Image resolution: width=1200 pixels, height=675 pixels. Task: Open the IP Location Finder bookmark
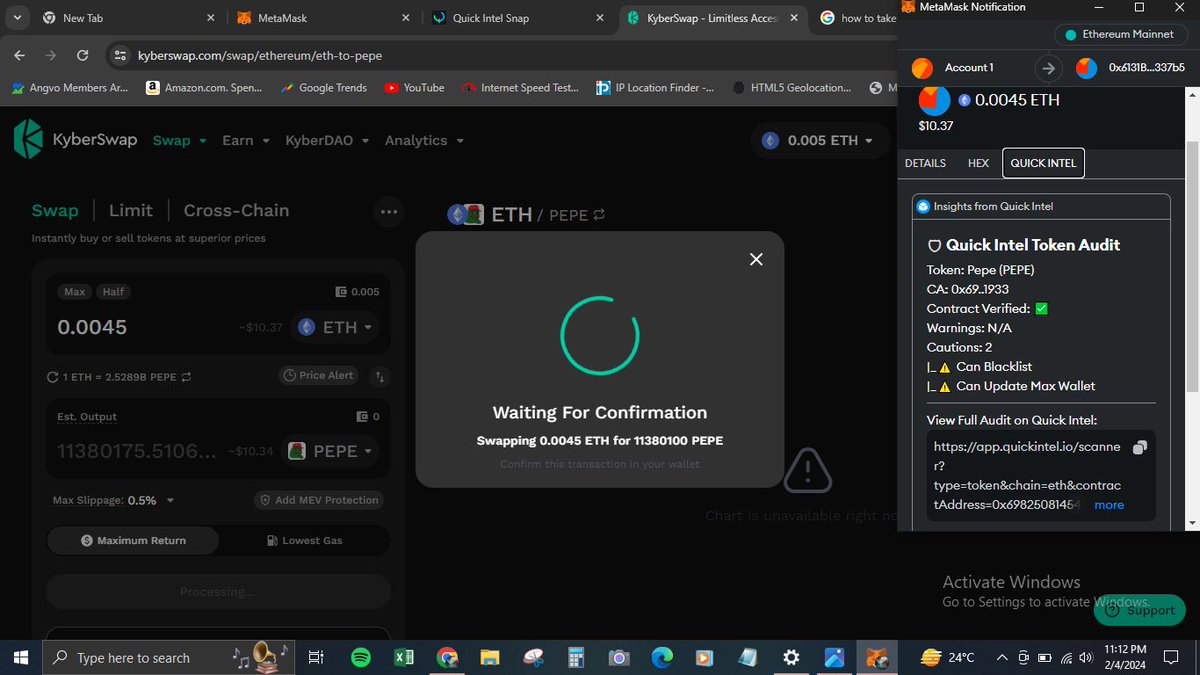(655, 88)
